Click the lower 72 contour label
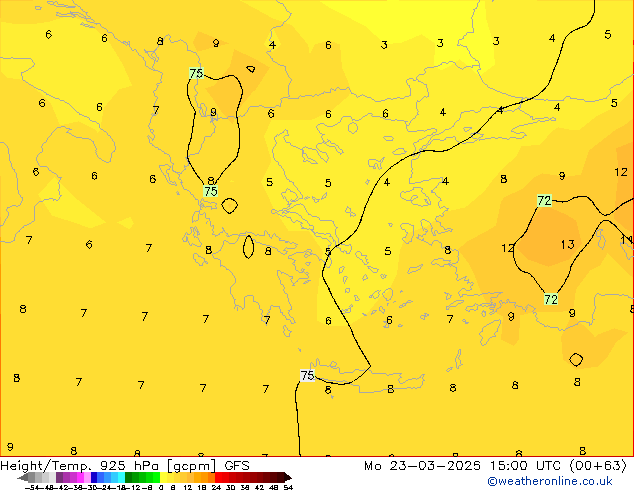634x490 pixels. pos(551,299)
